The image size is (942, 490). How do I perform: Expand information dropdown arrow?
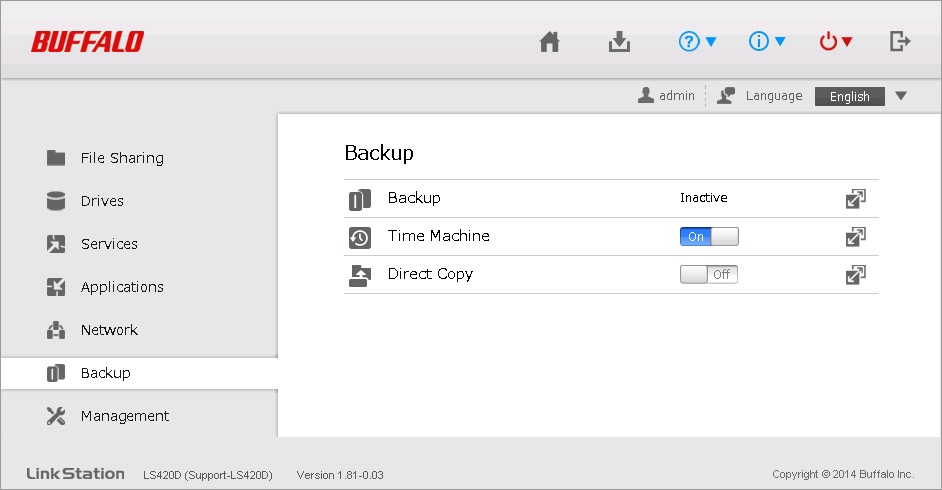pos(780,41)
